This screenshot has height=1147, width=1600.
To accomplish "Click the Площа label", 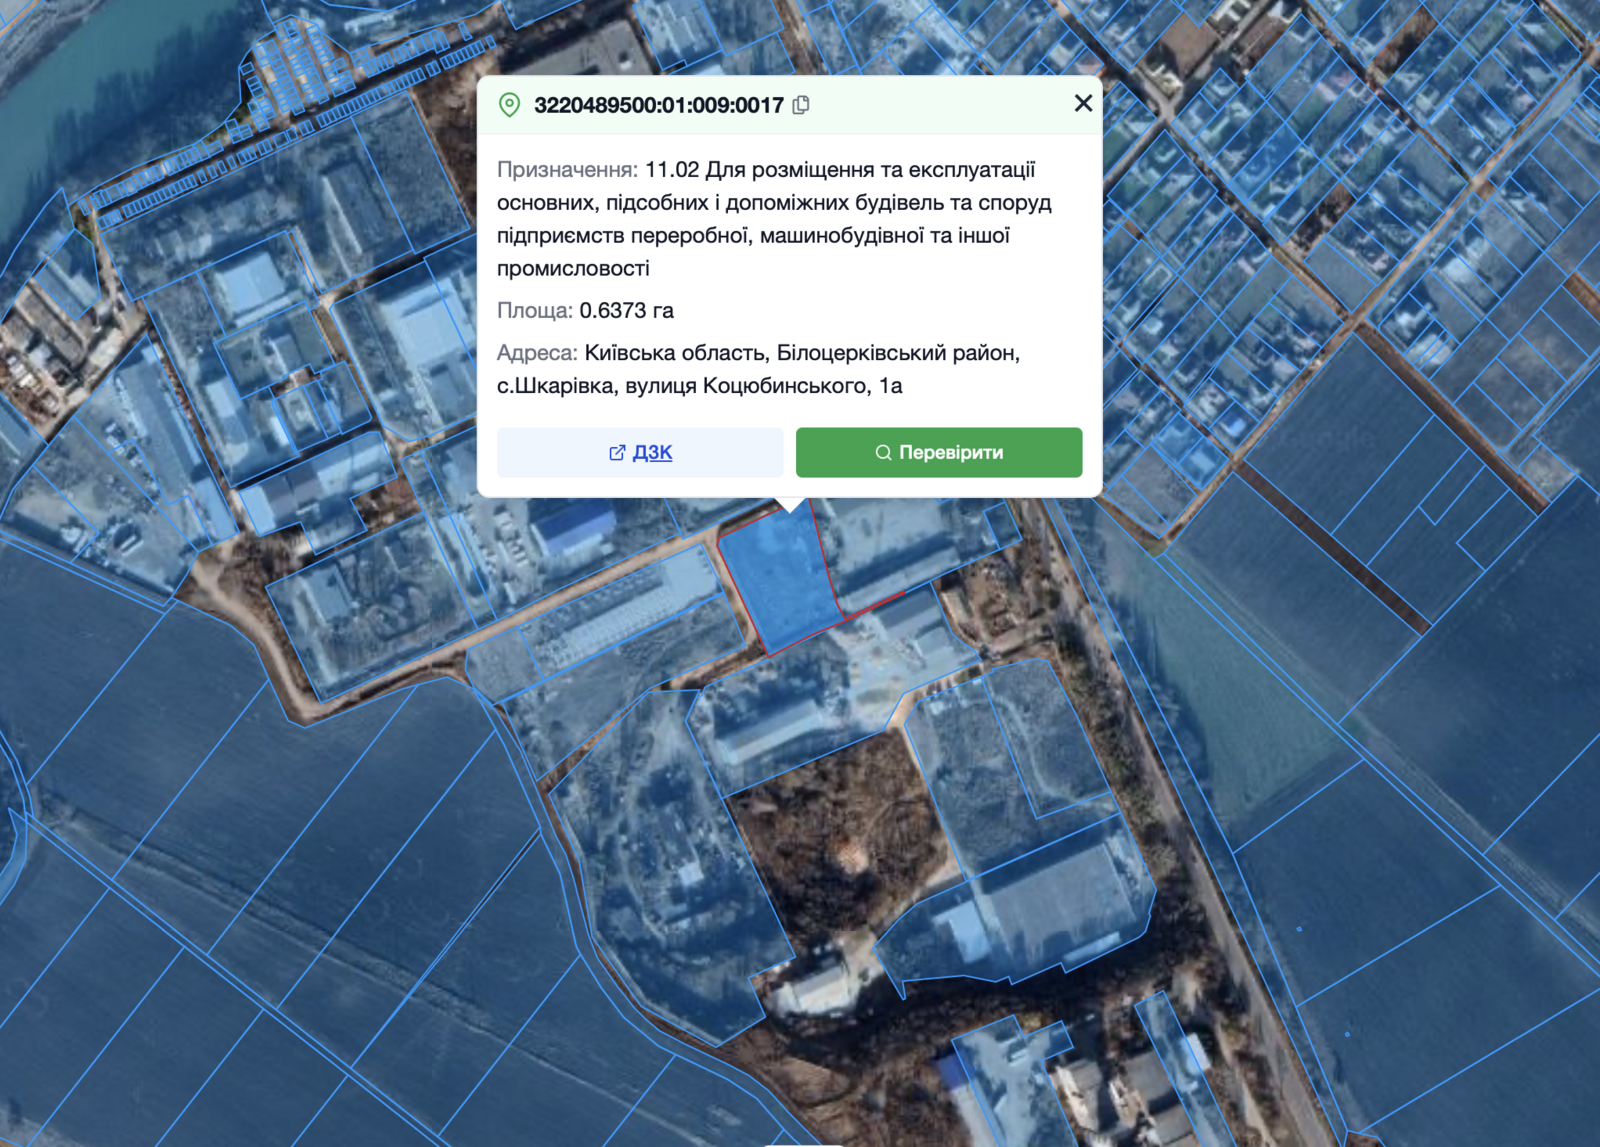I will [534, 311].
